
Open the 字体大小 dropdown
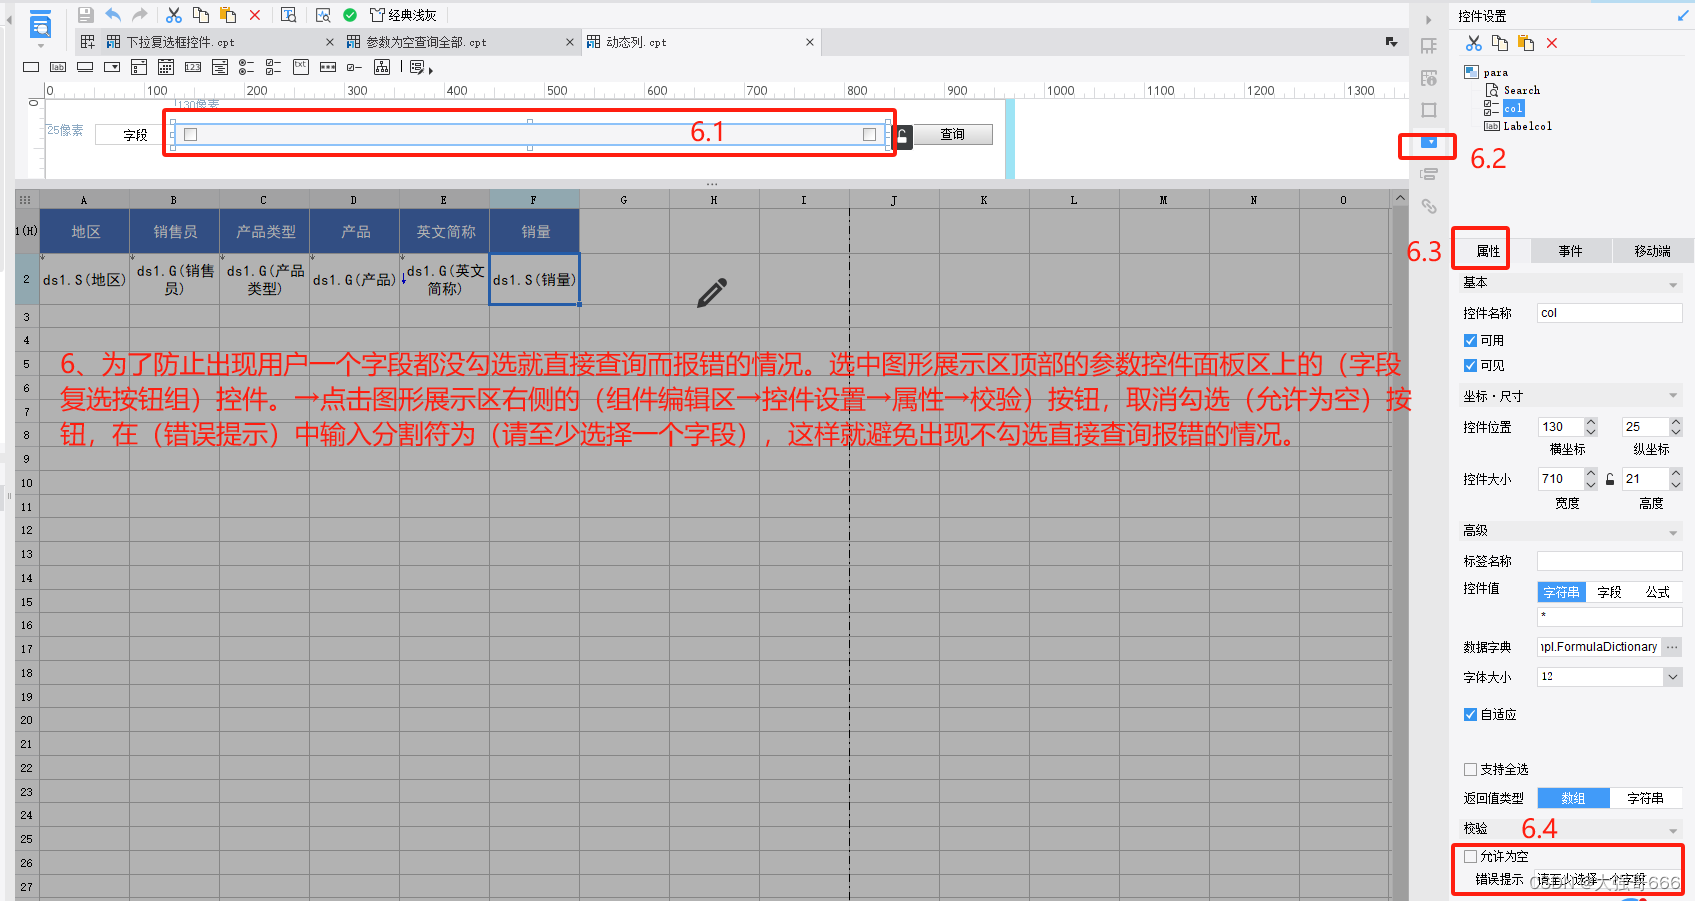click(1672, 677)
